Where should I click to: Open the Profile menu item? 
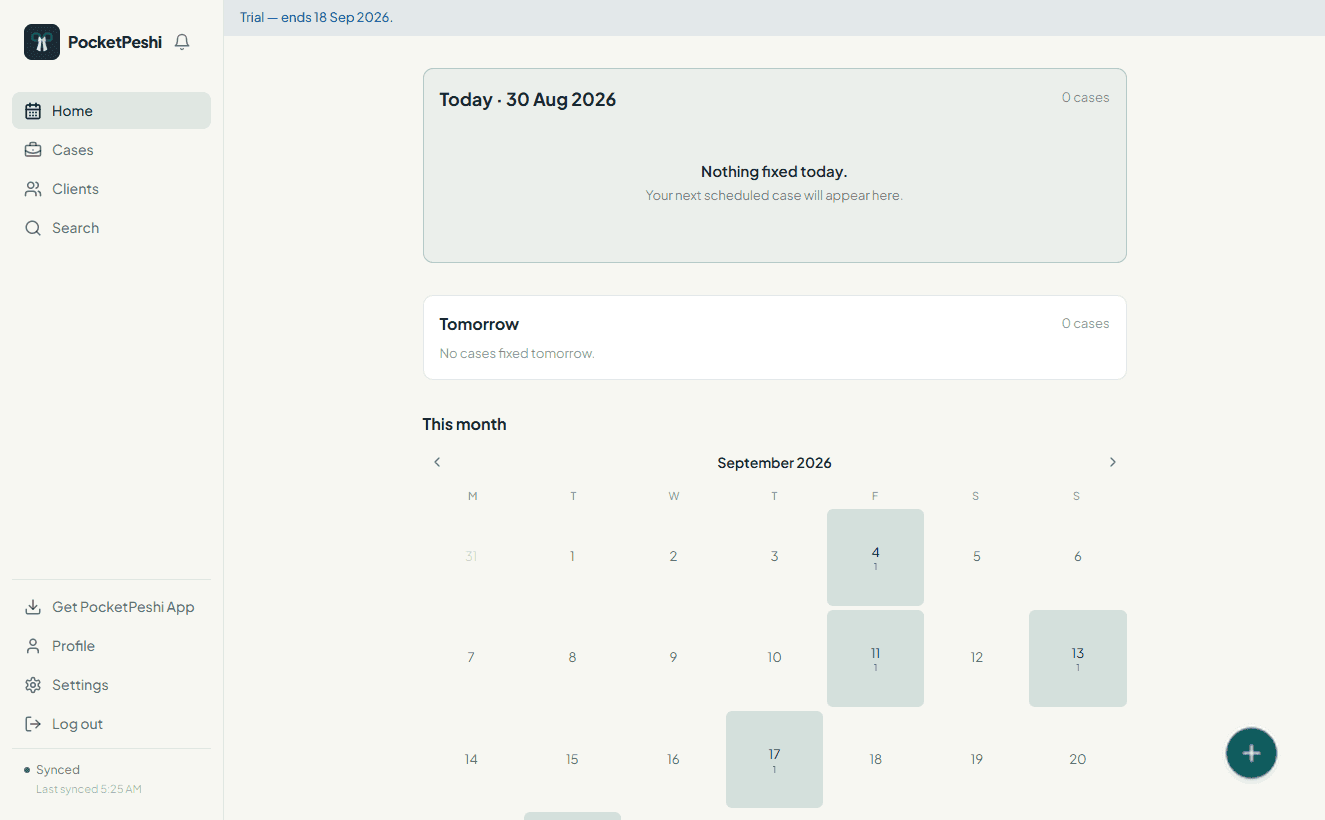(111, 646)
